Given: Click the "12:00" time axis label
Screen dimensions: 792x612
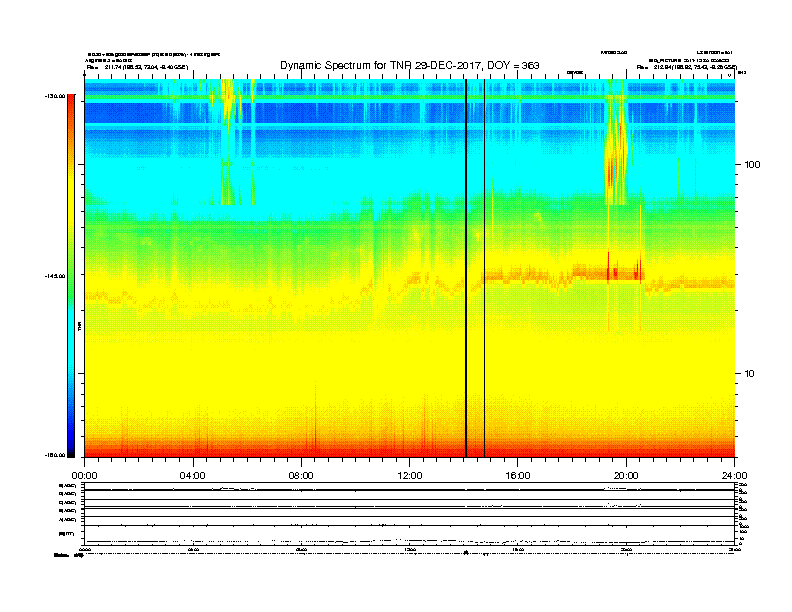Looking at the screenshot, I should [x=410, y=476].
